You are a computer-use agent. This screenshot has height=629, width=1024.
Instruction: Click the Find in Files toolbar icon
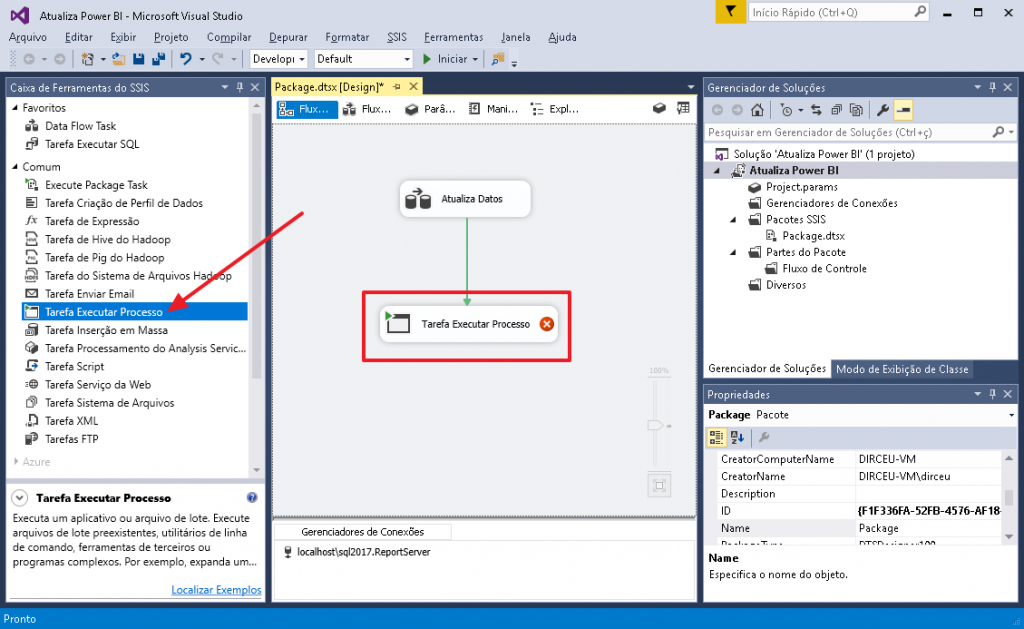498,59
